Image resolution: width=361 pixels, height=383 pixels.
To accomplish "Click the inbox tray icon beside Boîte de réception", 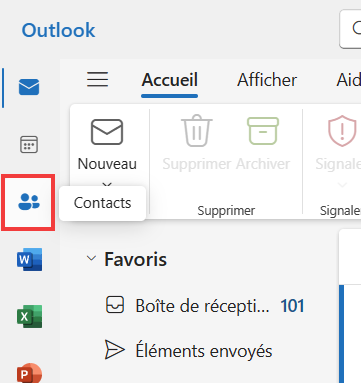I will click(x=115, y=305).
